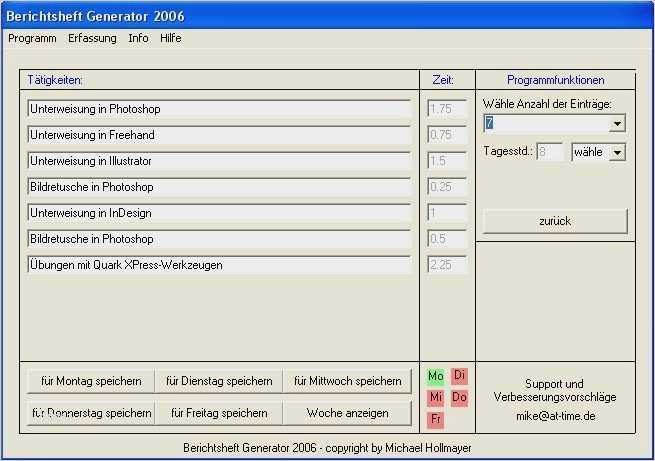Image resolution: width=655 pixels, height=461 pixels.
Task: Click 'für Mittwoch speichern' button
Action: (347, 381)
